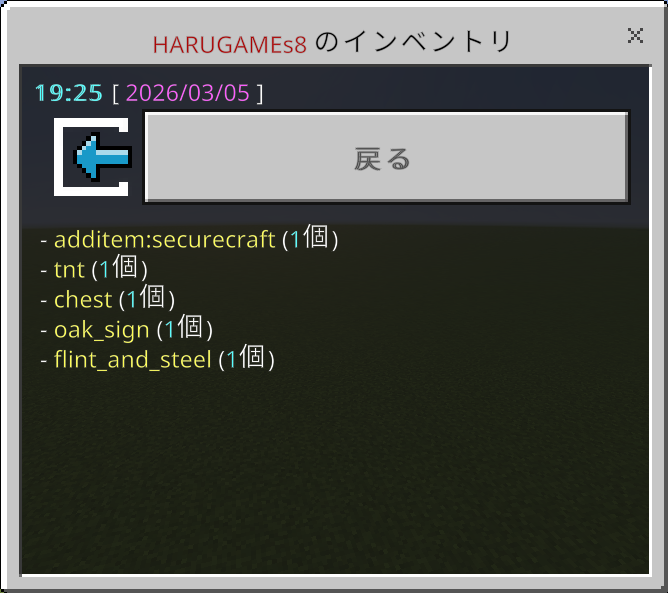Select the 19:25 timestamp
This screenshot has height=593, width=668.
(x=69, y=93)
